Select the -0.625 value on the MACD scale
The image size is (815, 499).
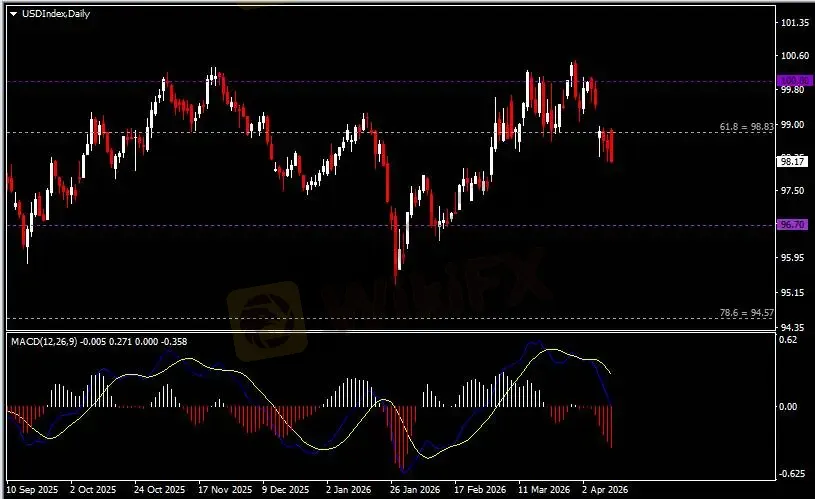click(x=791, y=474)
